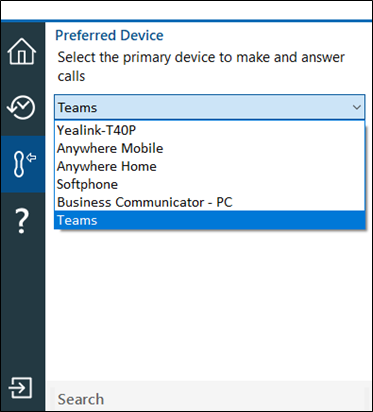
Task: Click empty white panel below device list
Action: pyautogui.click(x=209, y=303)
